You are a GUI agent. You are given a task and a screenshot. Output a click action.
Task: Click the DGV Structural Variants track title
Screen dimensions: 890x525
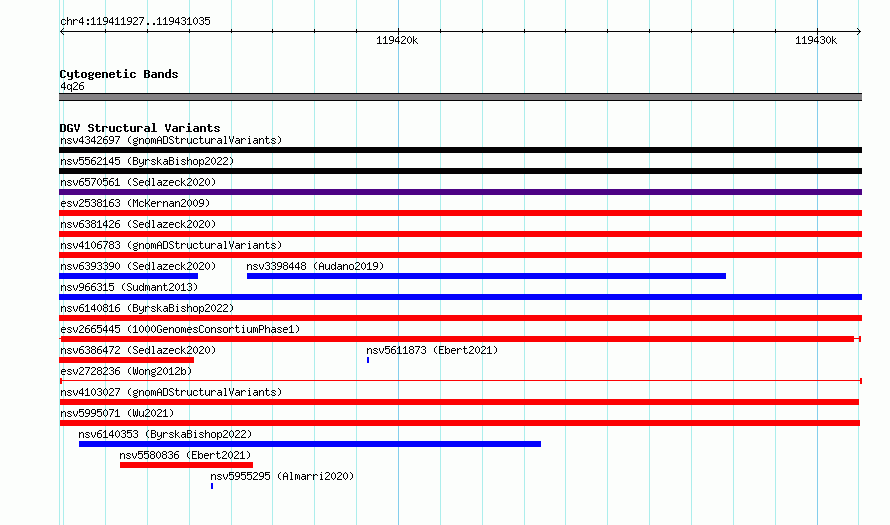[140, 128]
